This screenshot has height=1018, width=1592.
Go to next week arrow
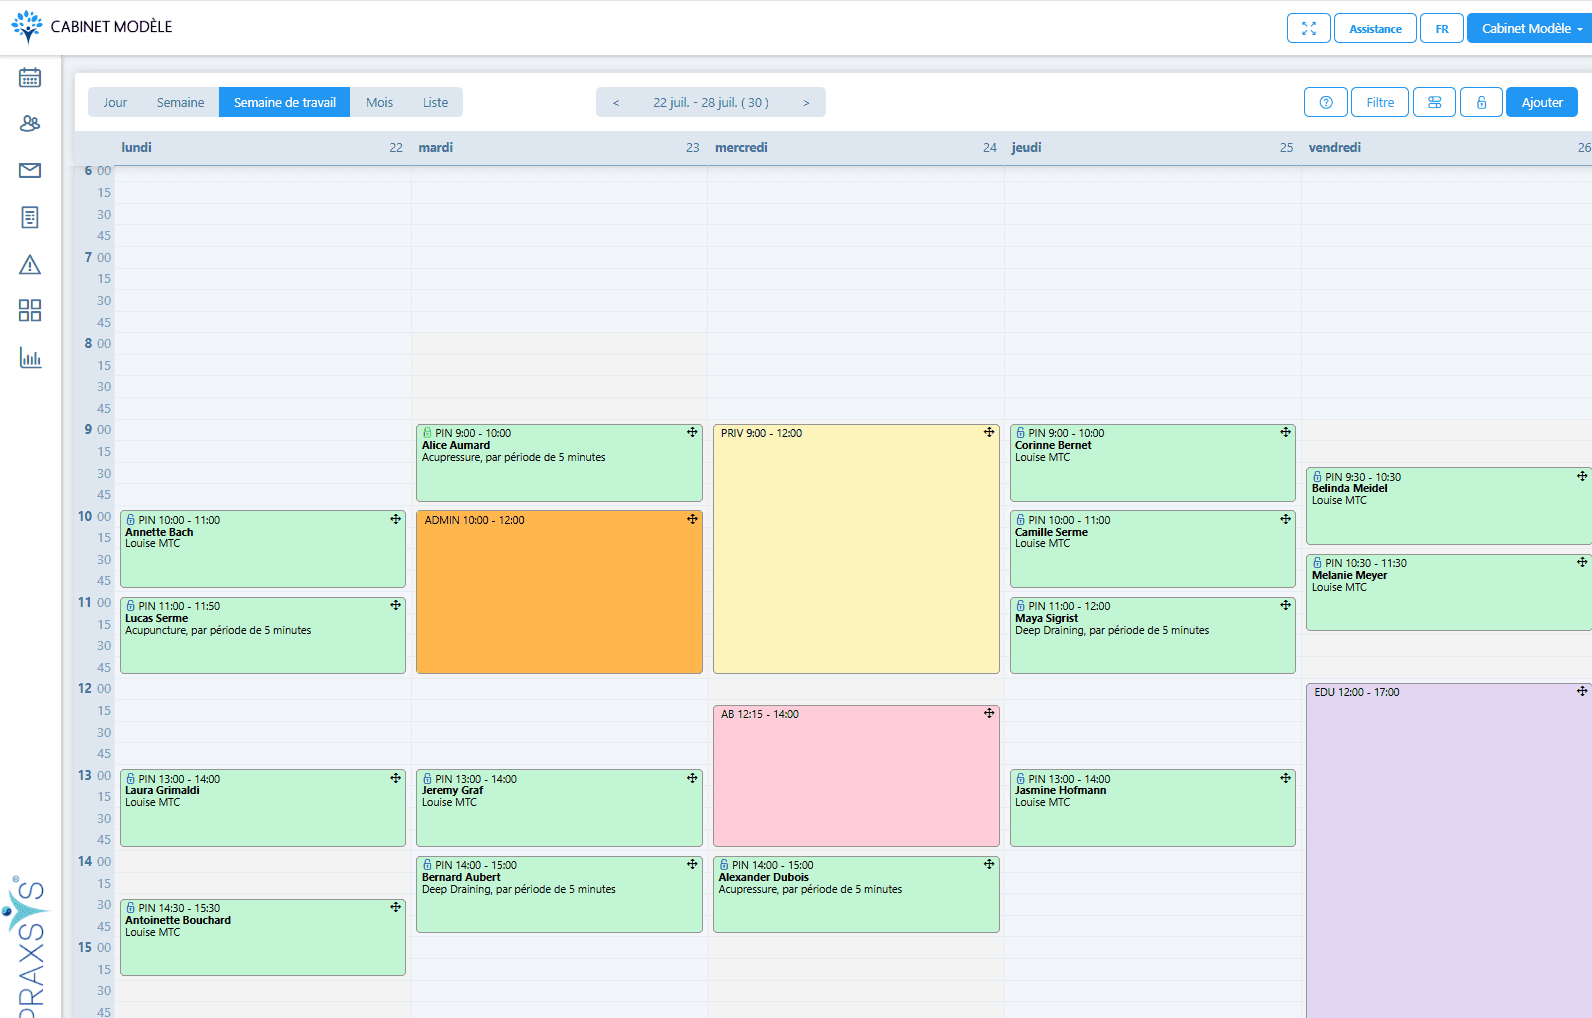(x=806, y=102)
